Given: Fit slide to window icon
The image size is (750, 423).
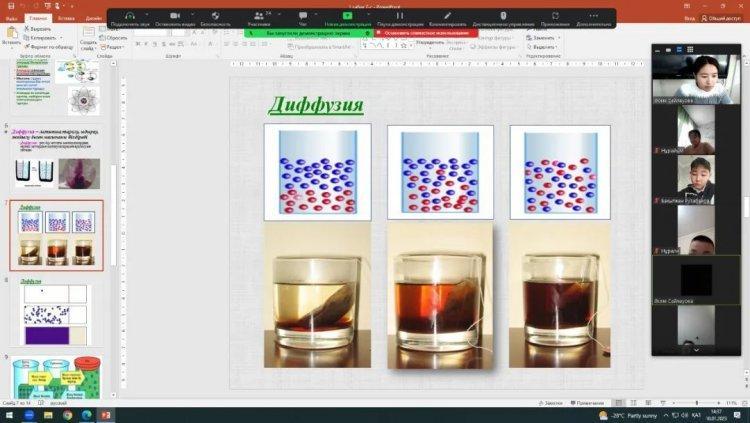Looking at the screenshot, I should click(743, 403).
